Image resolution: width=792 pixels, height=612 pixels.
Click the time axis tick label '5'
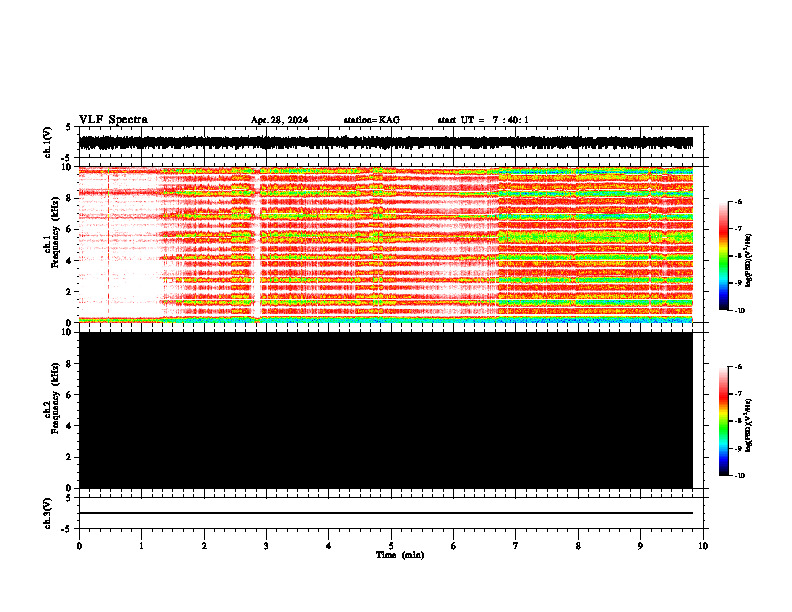point(391,546)
